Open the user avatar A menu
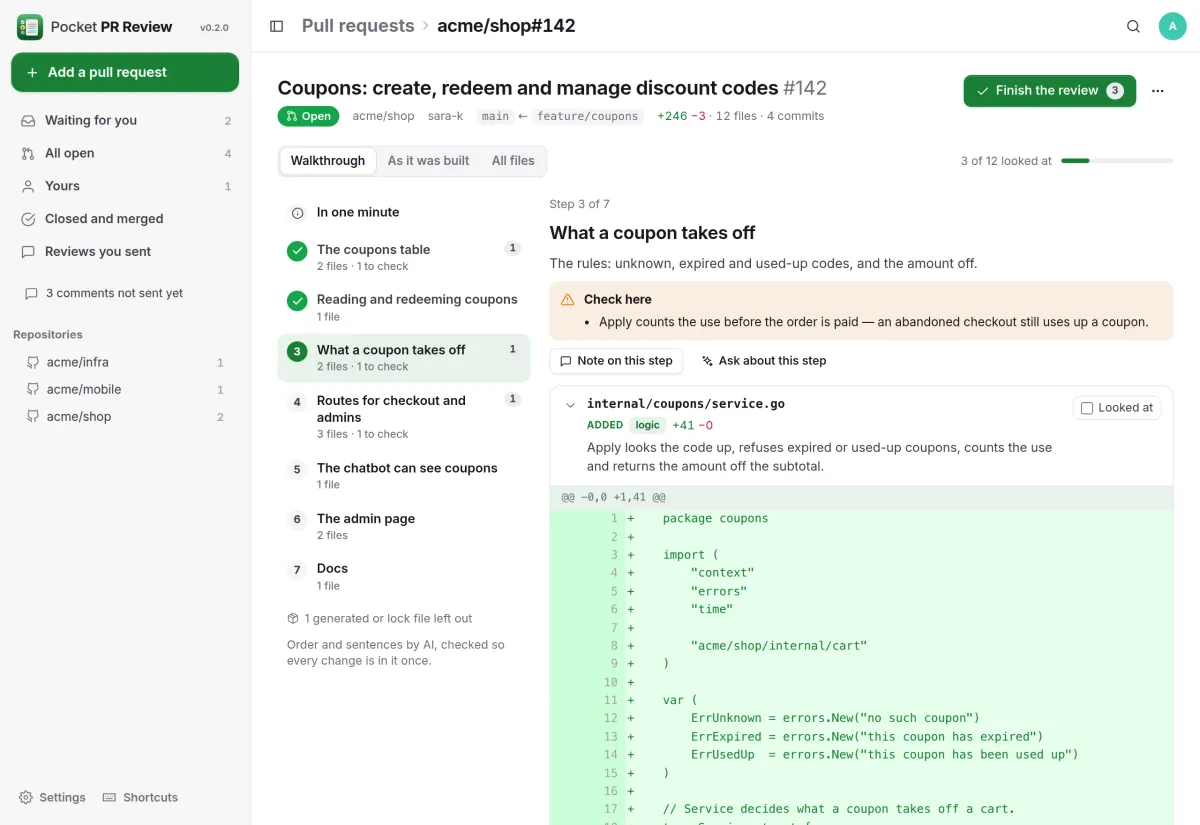 click(x=1172, y=27)
